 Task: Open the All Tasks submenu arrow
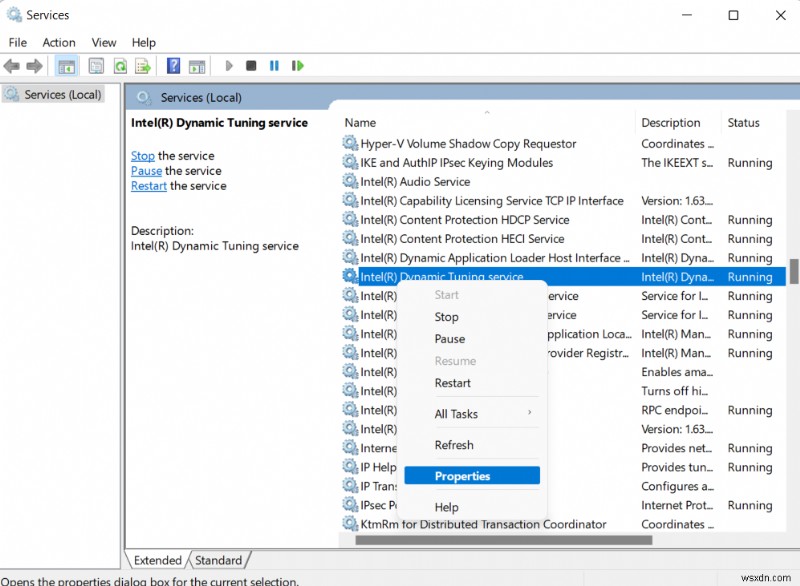click(530, 413)
